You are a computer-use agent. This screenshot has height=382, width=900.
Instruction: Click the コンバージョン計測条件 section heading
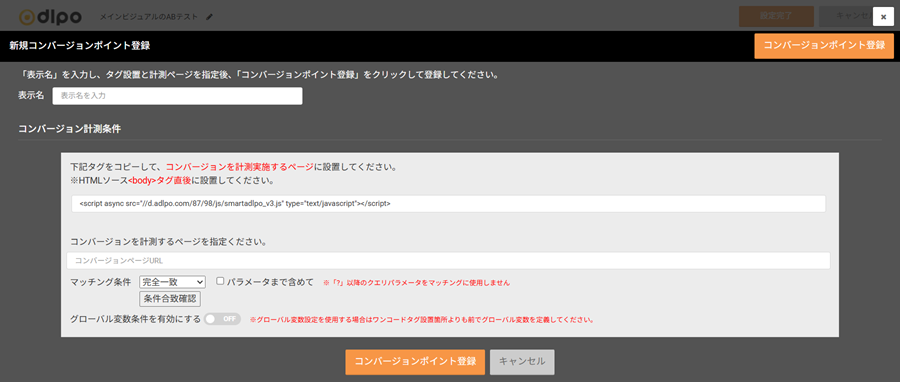pos(69,128)
